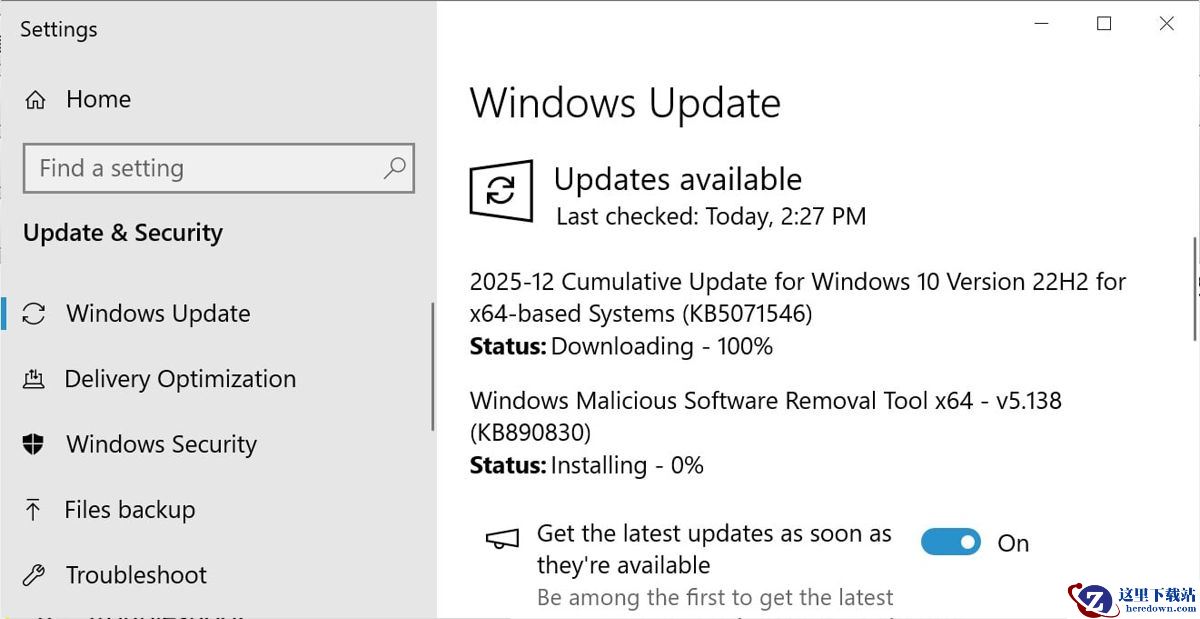Maximize the Settings window
This screenshot has width=1200, height=619.
tap(1104, 24)
